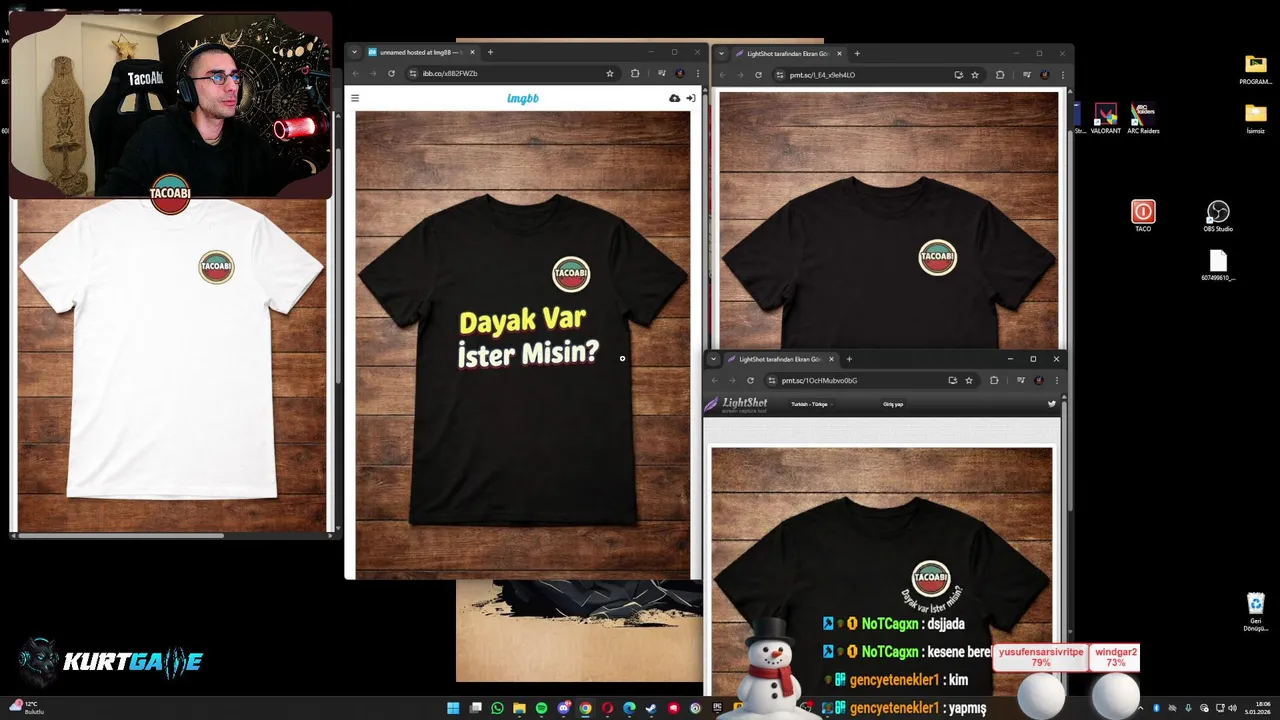This screenshot has height=720, width=1280.
Task: Reload the ibb.co page
Action: tap(391, 73)
